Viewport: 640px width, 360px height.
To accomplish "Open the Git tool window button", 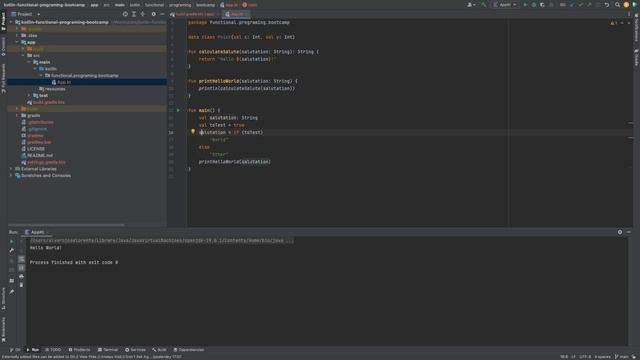I will [15, 350].
